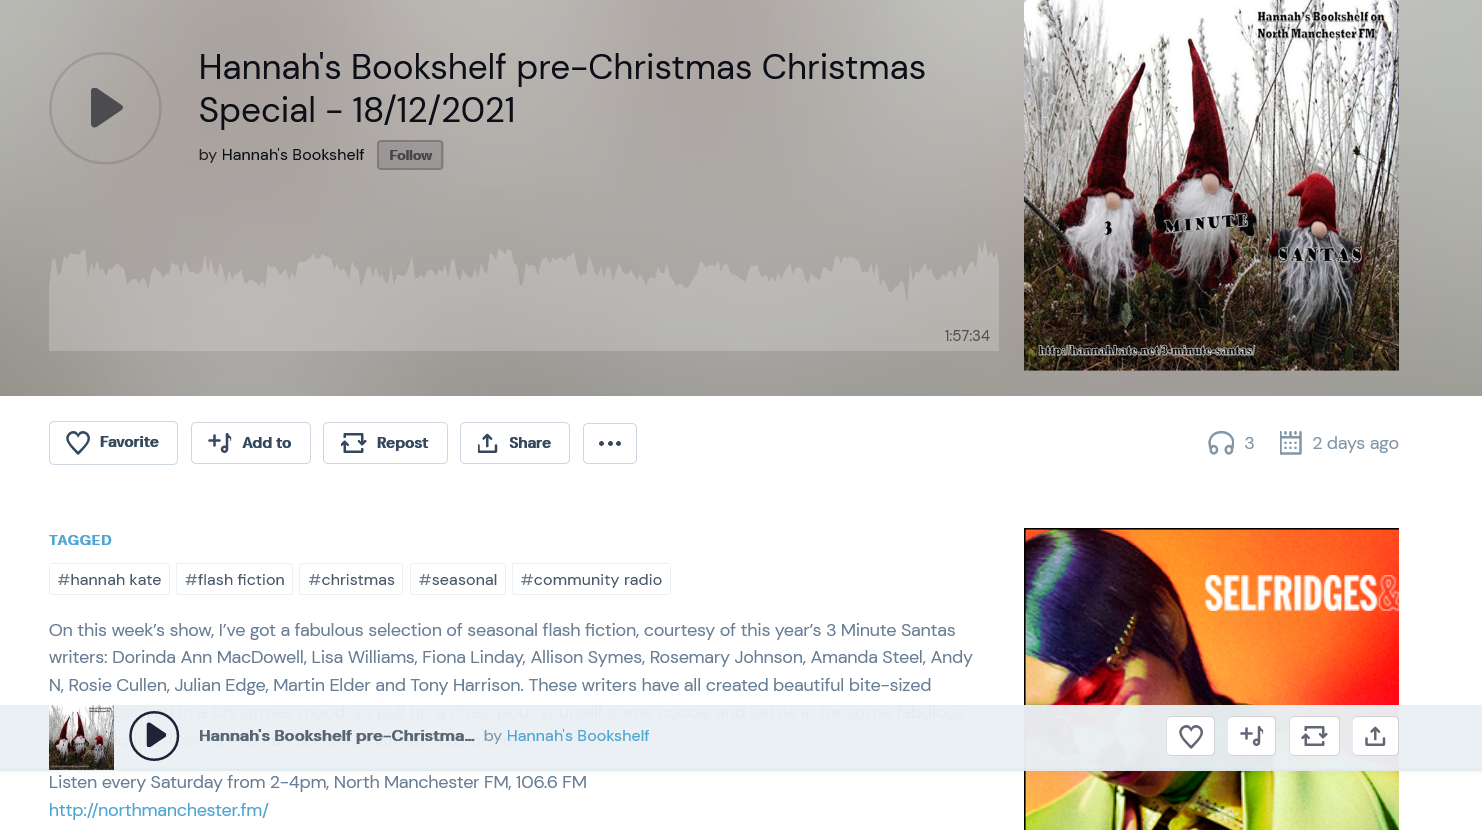Image resolution: width=1482 pixels, height=830 pixels.
Task: Open the #community radio tag
Action: (x=591, y=580)
